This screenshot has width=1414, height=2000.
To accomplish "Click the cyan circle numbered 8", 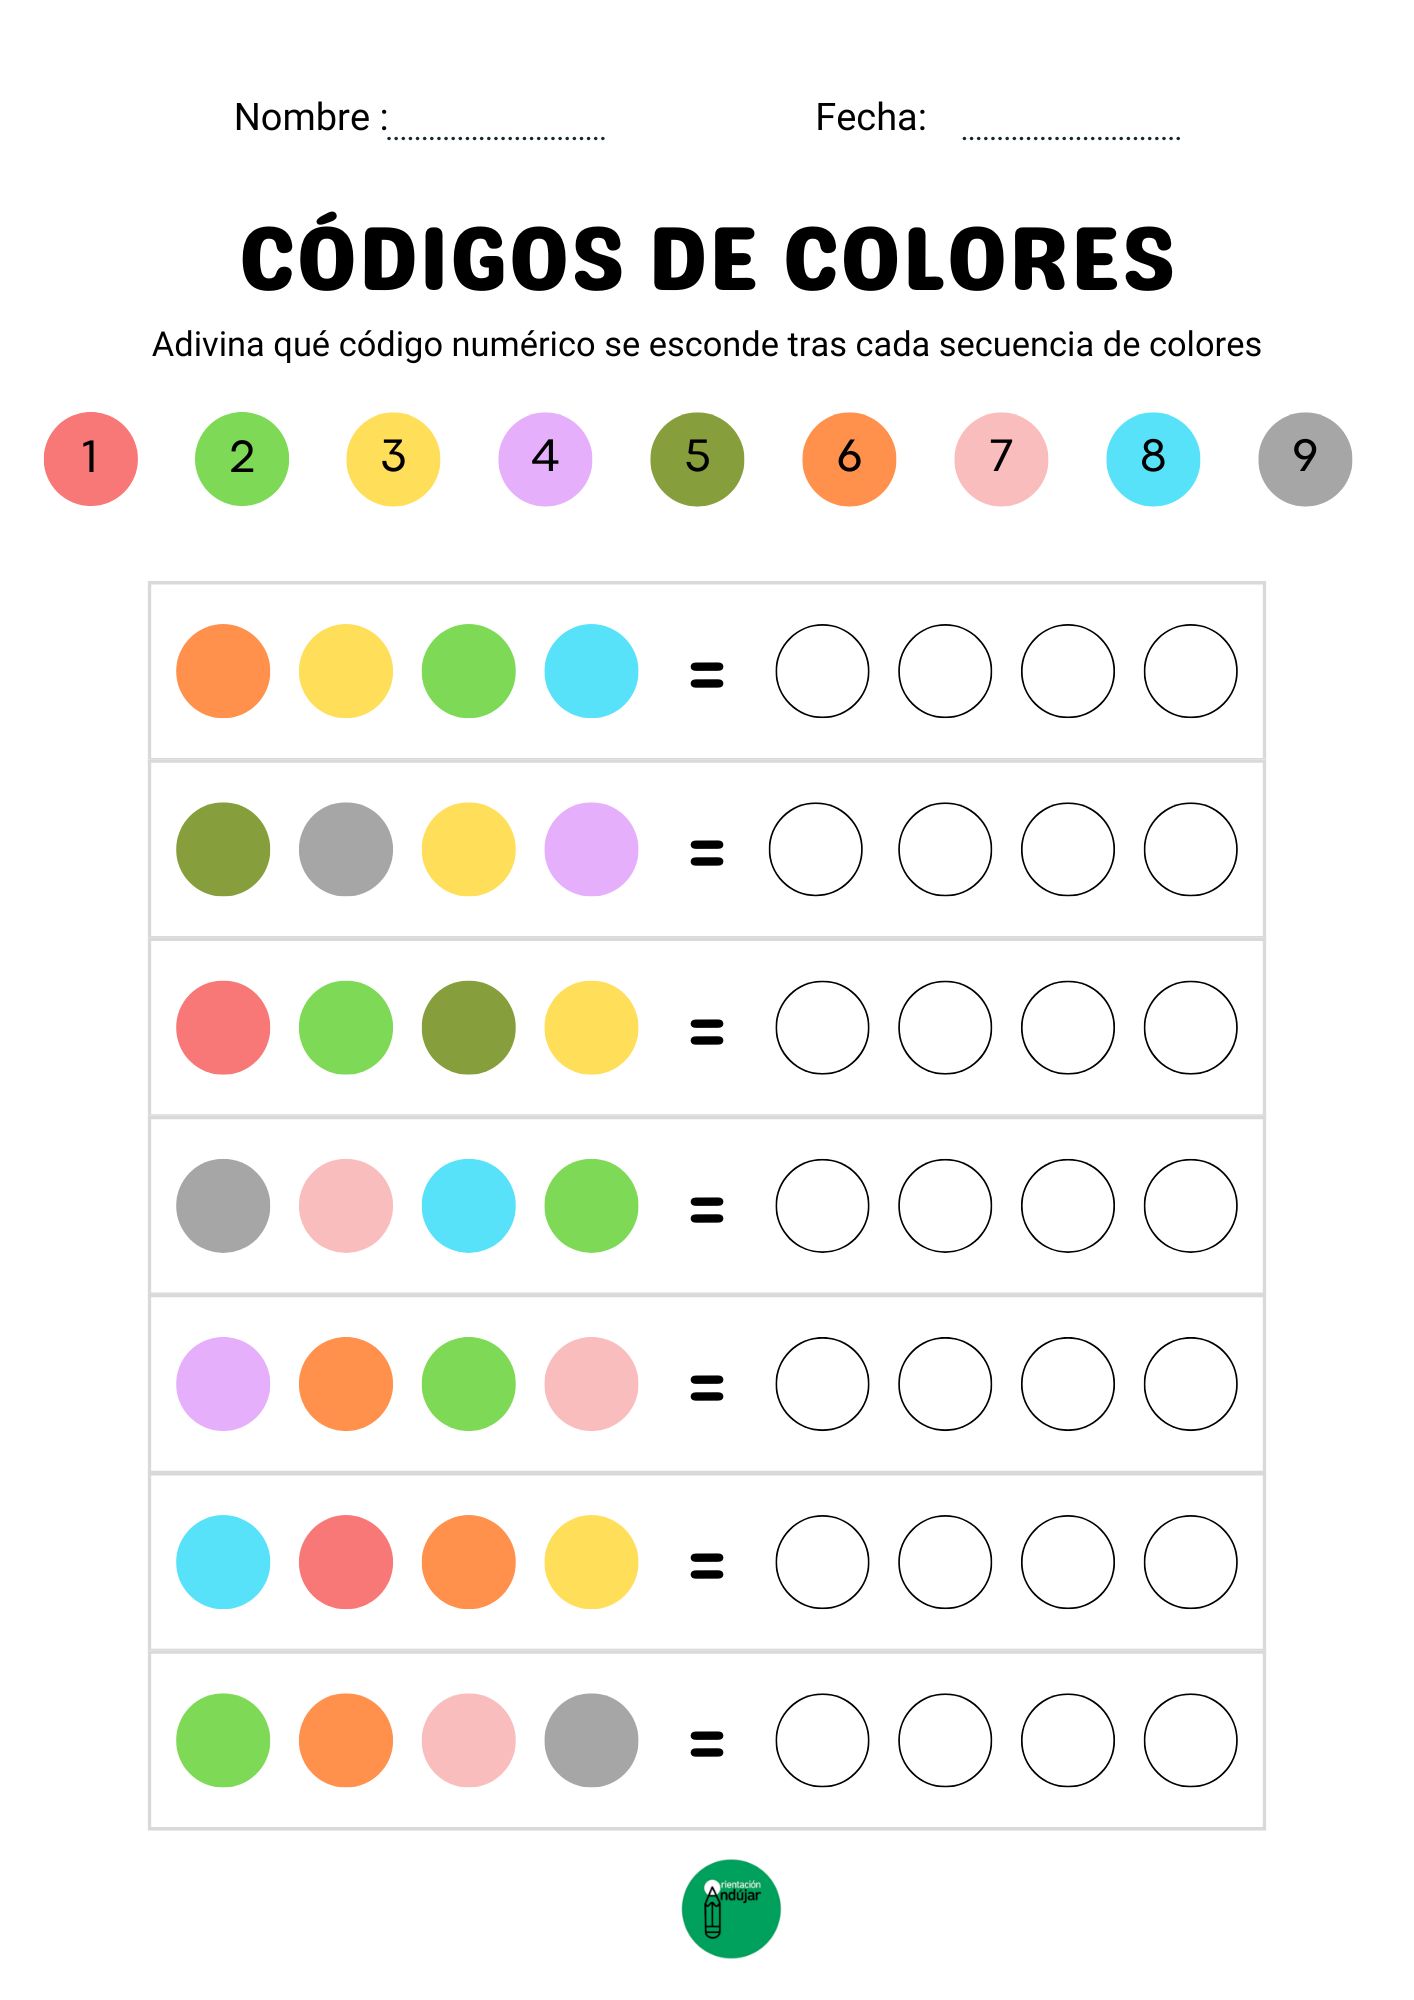I will click(1152, 459).
